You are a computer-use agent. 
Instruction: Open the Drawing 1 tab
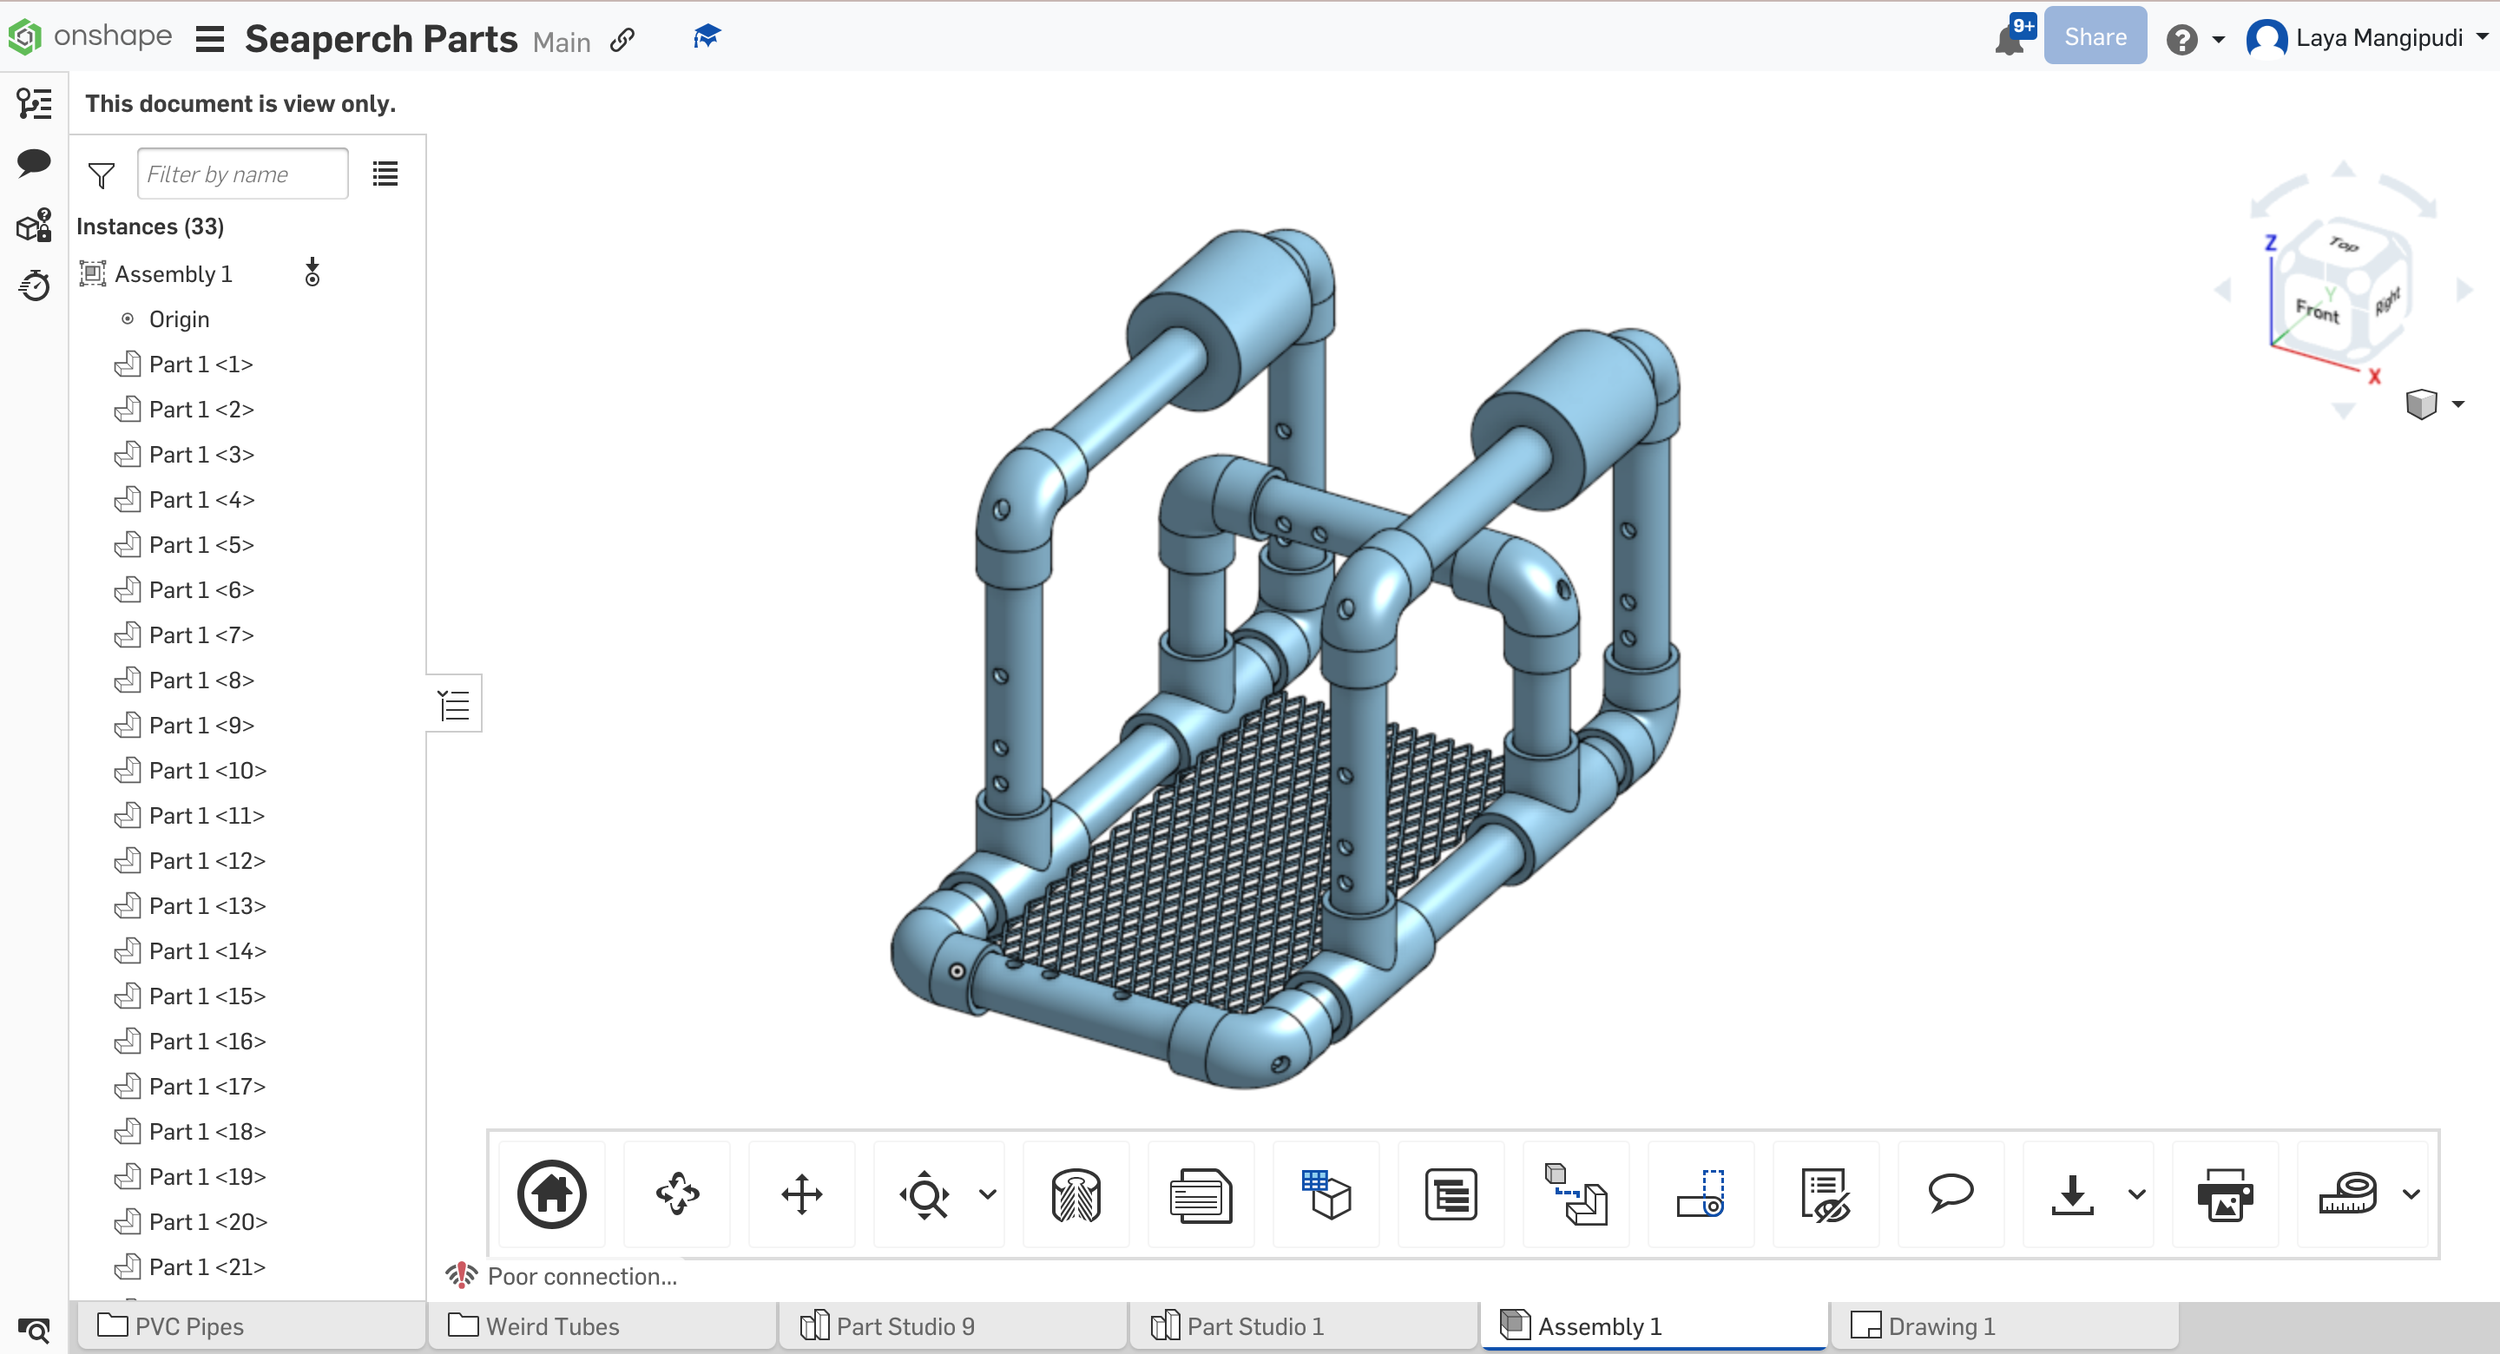point(1940,1326)
